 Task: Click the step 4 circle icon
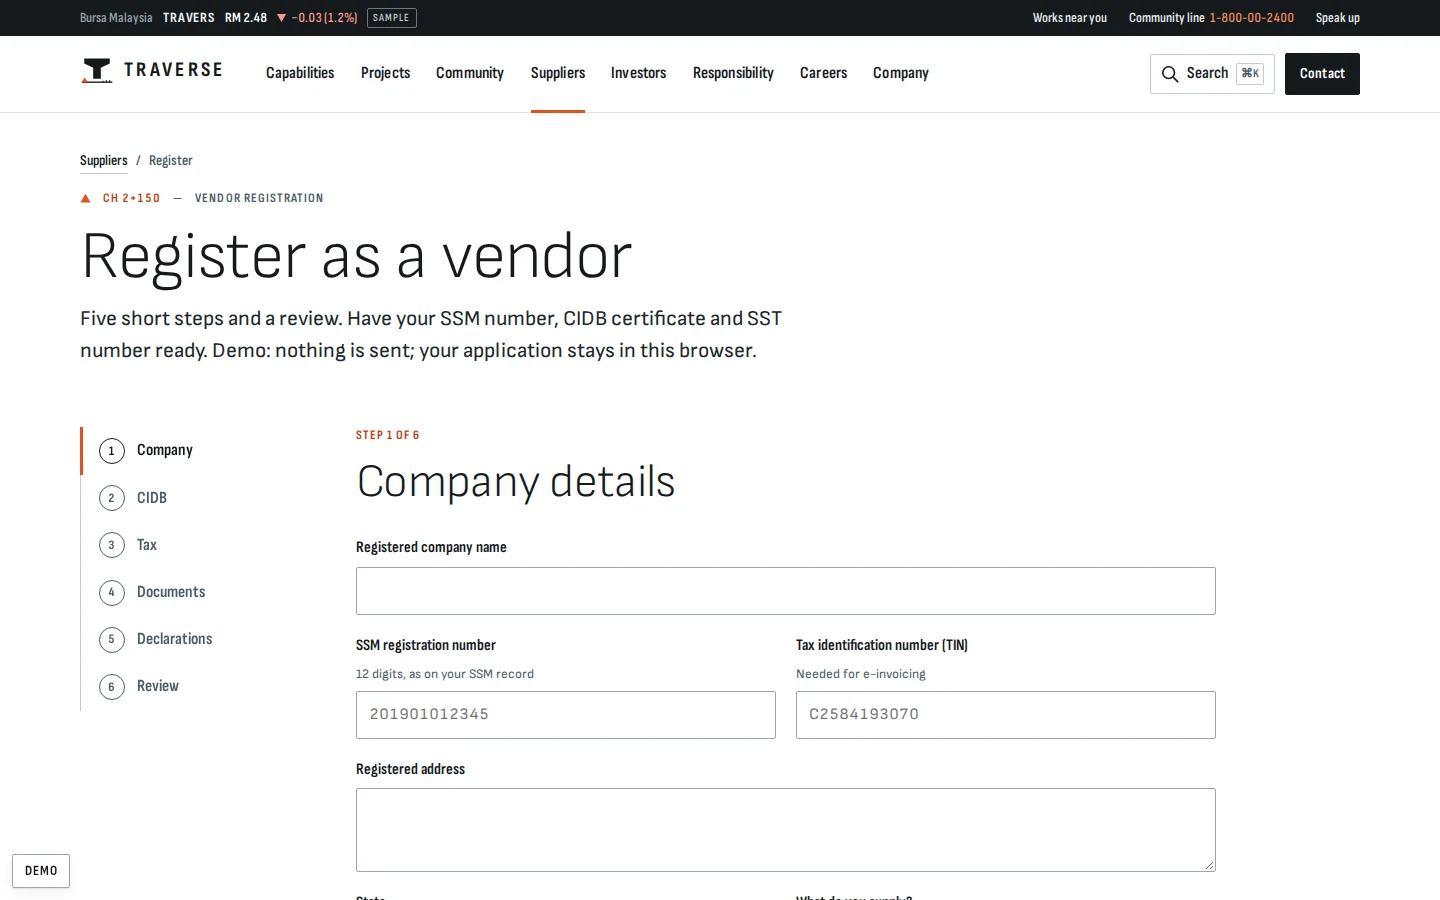(111, 592)
